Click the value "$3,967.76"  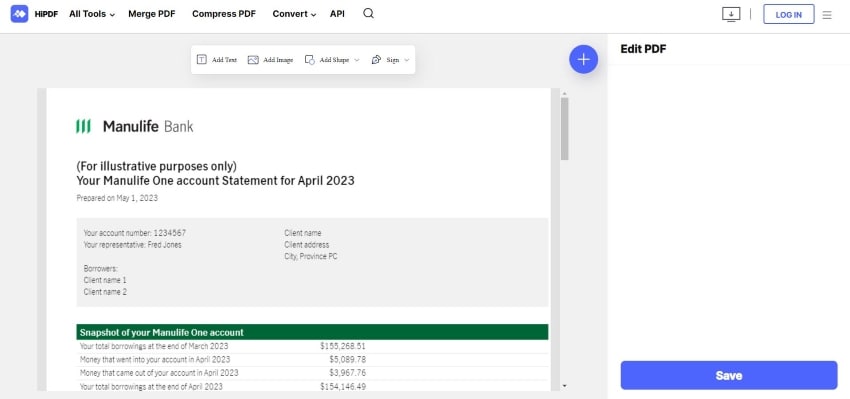[347, 373]
